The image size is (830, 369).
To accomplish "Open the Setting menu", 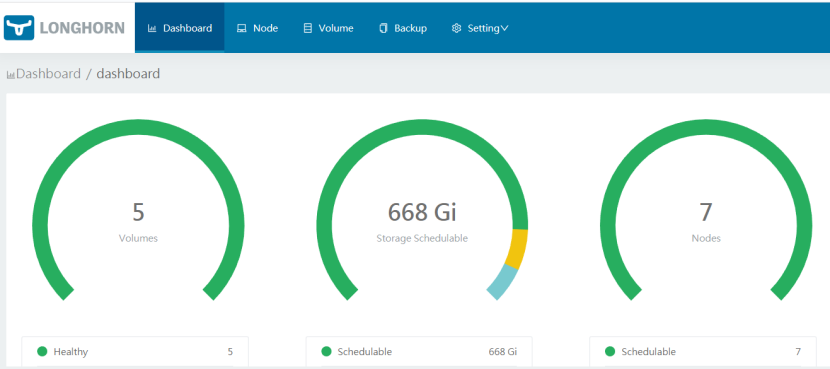I will point(480,28).
